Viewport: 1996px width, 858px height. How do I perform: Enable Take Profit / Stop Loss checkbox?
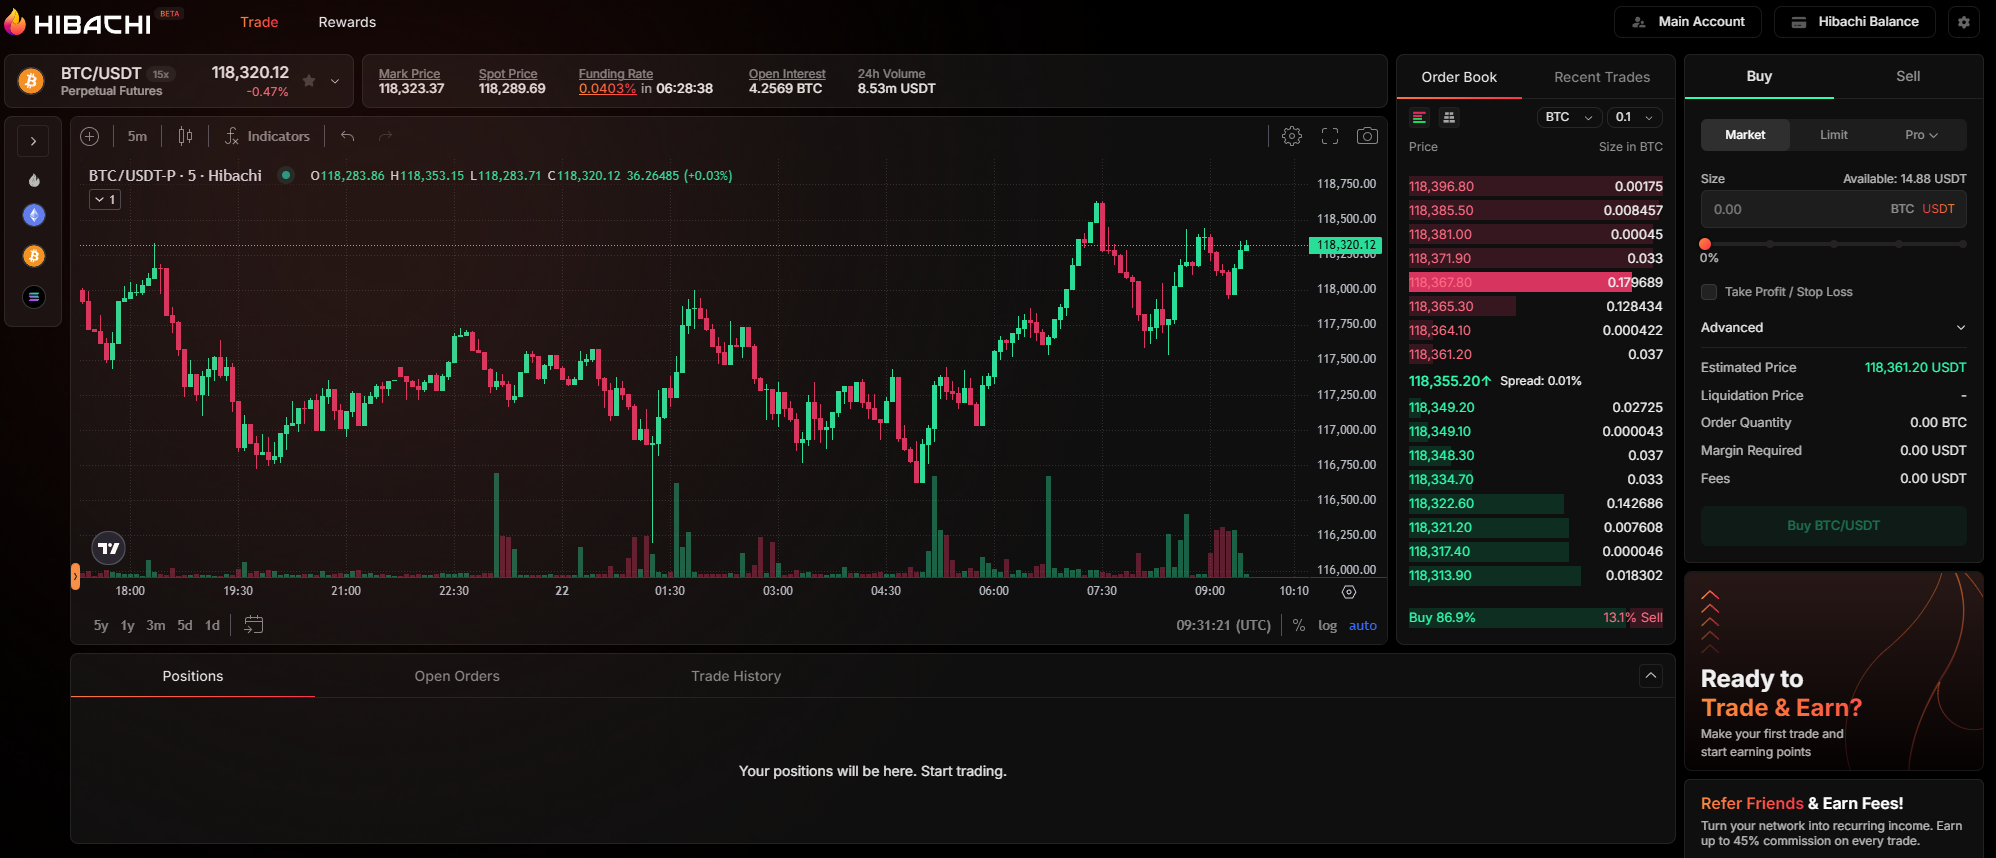(x=1709, y=292)
